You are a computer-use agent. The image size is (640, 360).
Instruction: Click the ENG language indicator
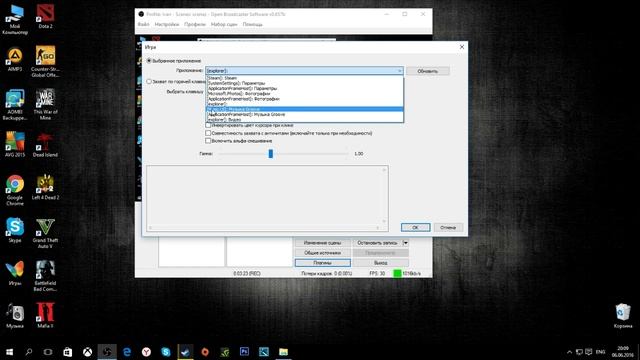click(x=600, y=352)
